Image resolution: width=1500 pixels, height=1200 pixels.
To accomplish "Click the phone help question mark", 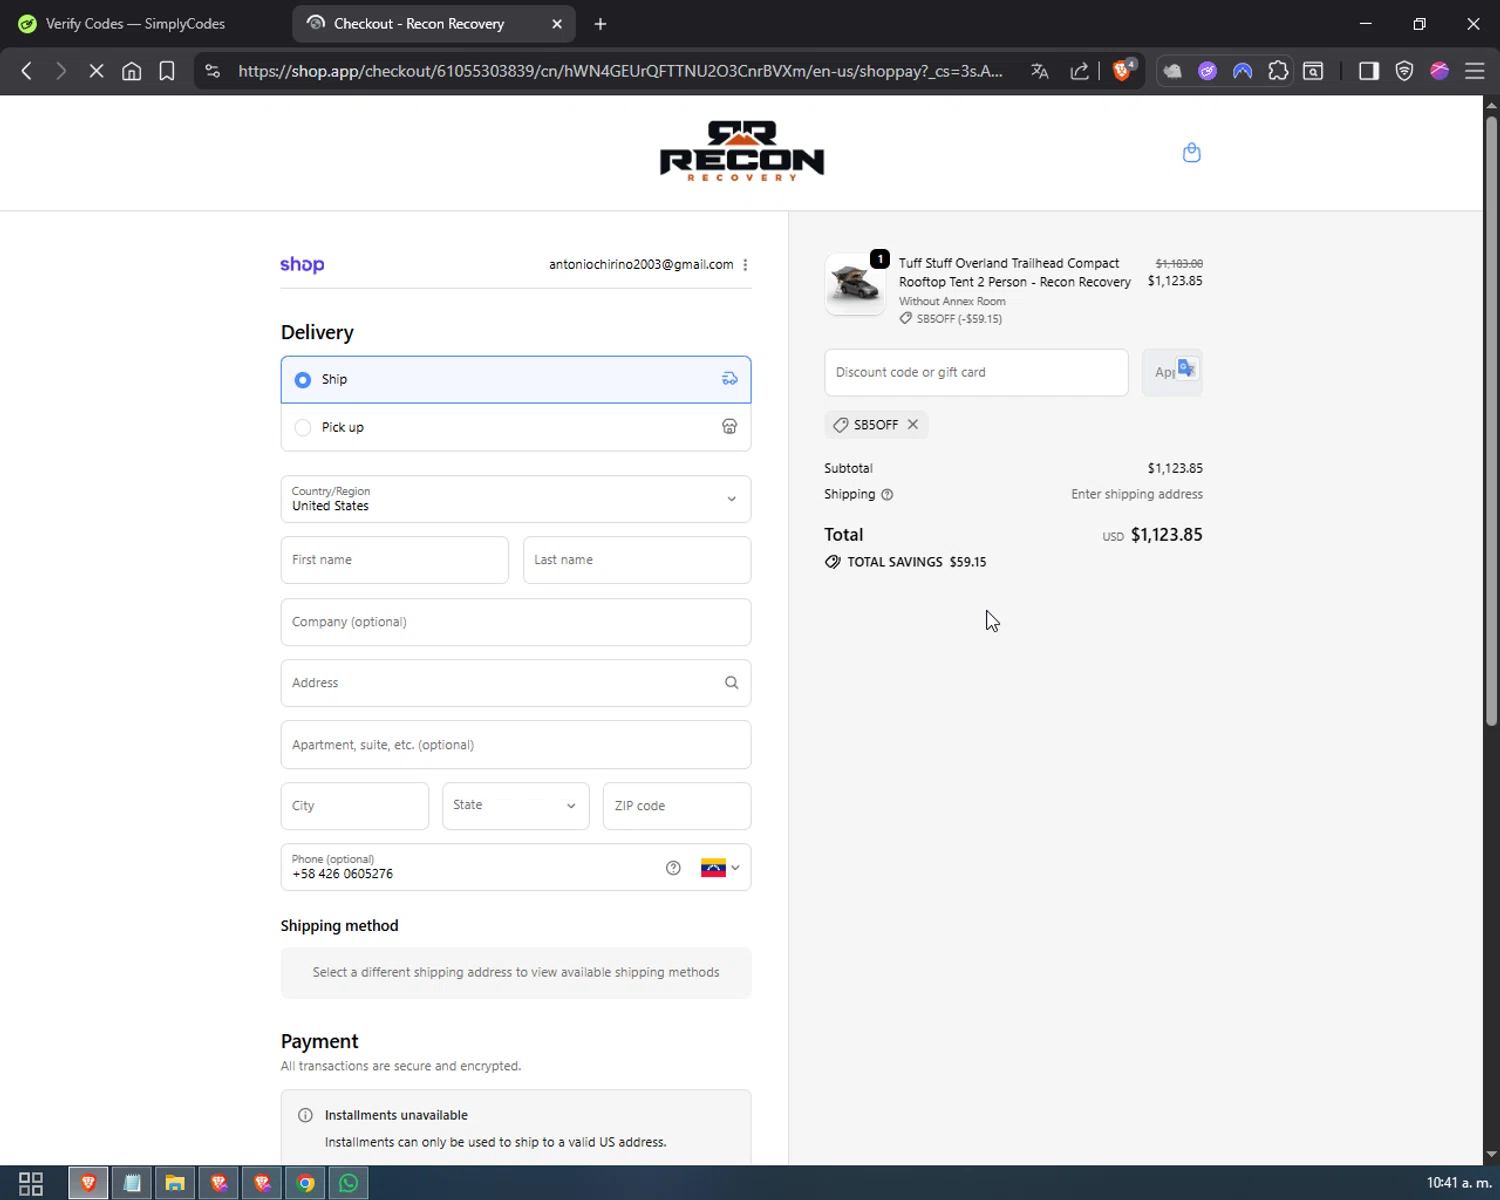I will click(673, 868).
